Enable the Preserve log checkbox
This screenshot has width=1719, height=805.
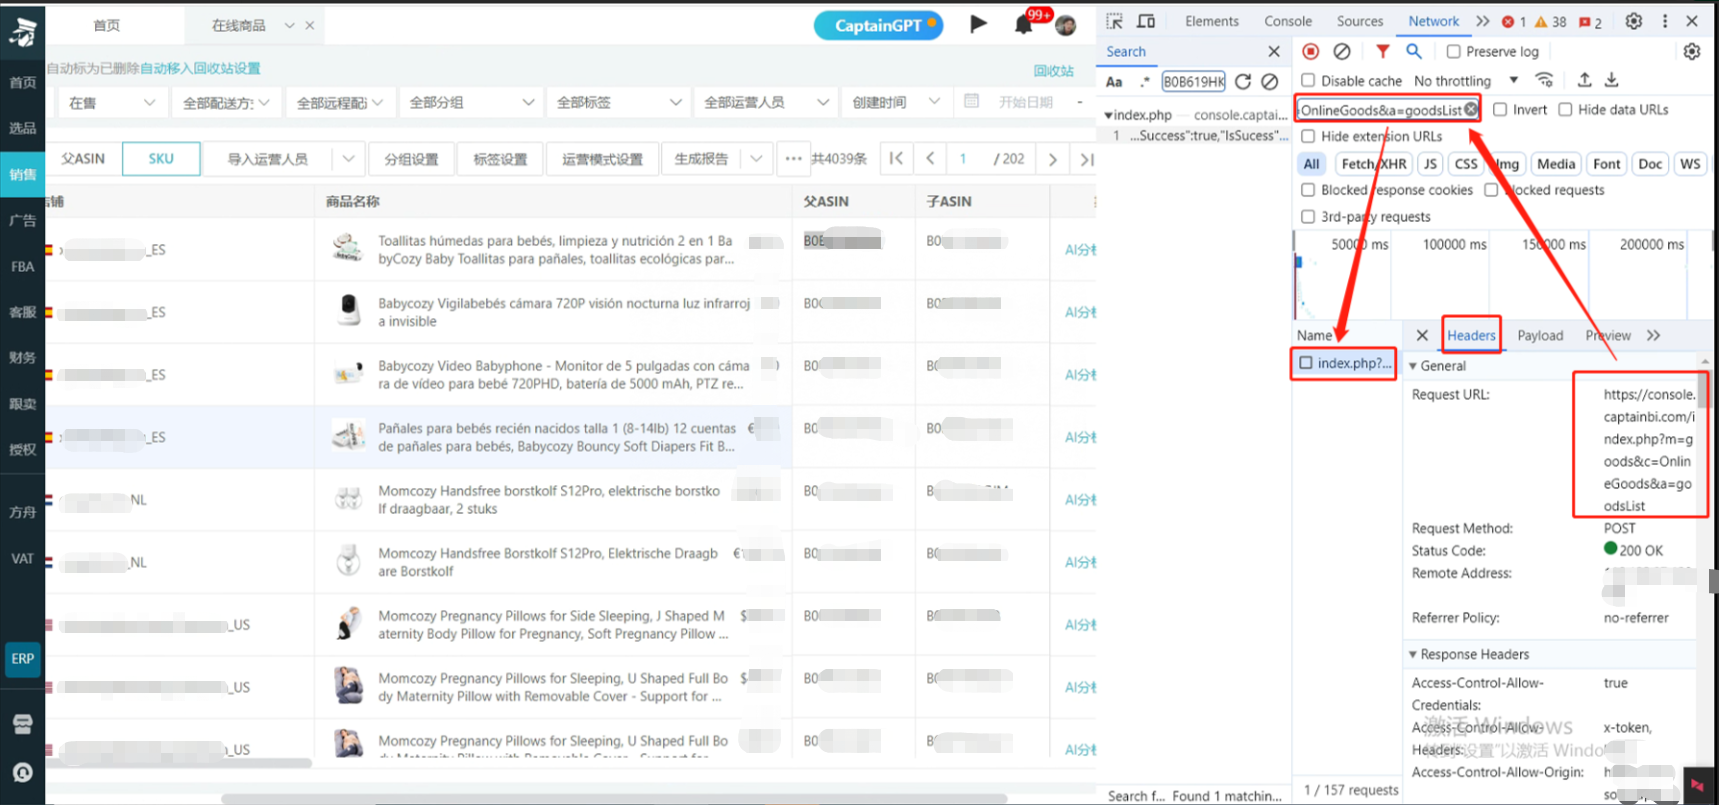coord(1453,52)
